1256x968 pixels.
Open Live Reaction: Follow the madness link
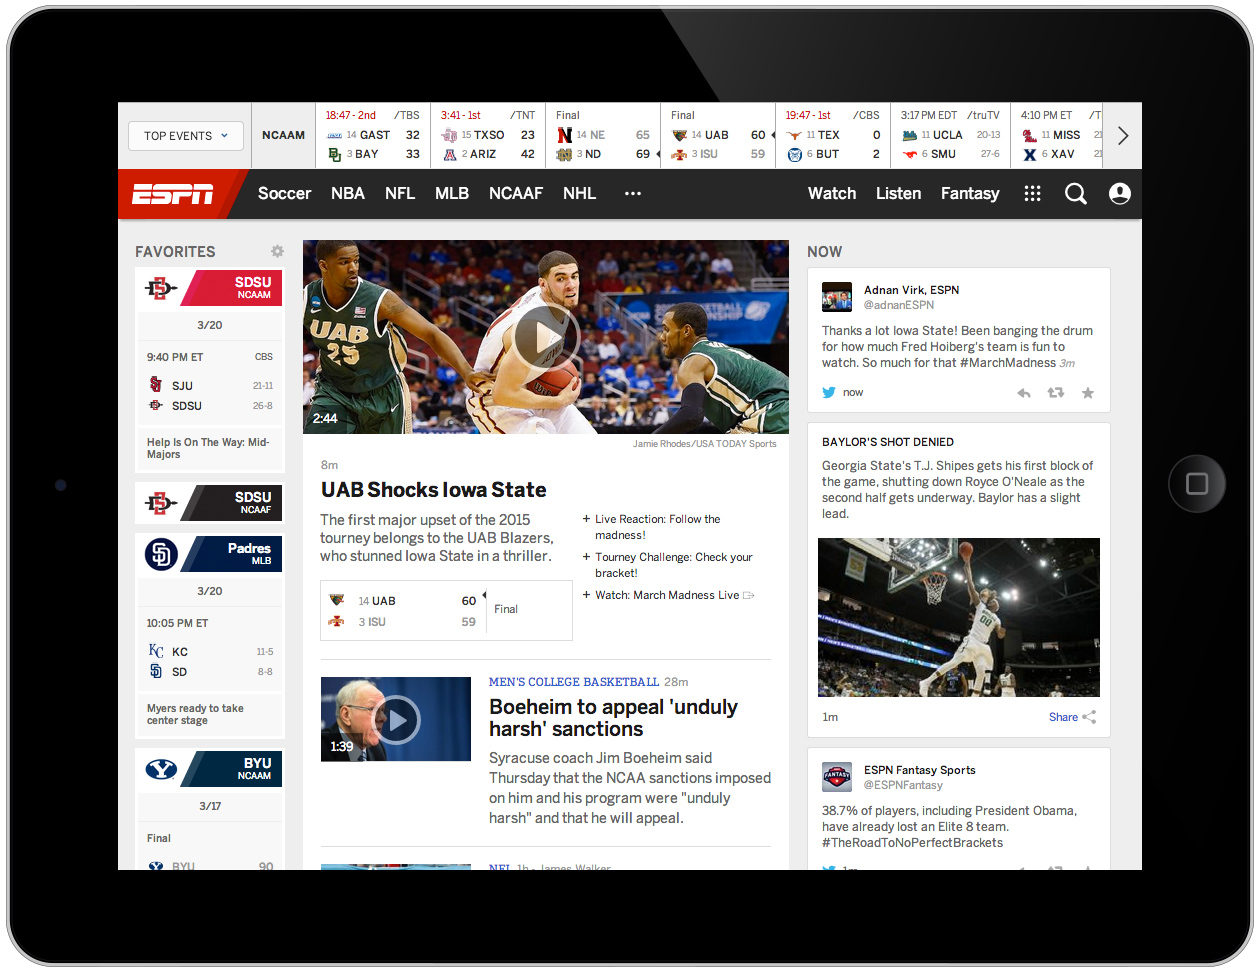coord(657,527)
